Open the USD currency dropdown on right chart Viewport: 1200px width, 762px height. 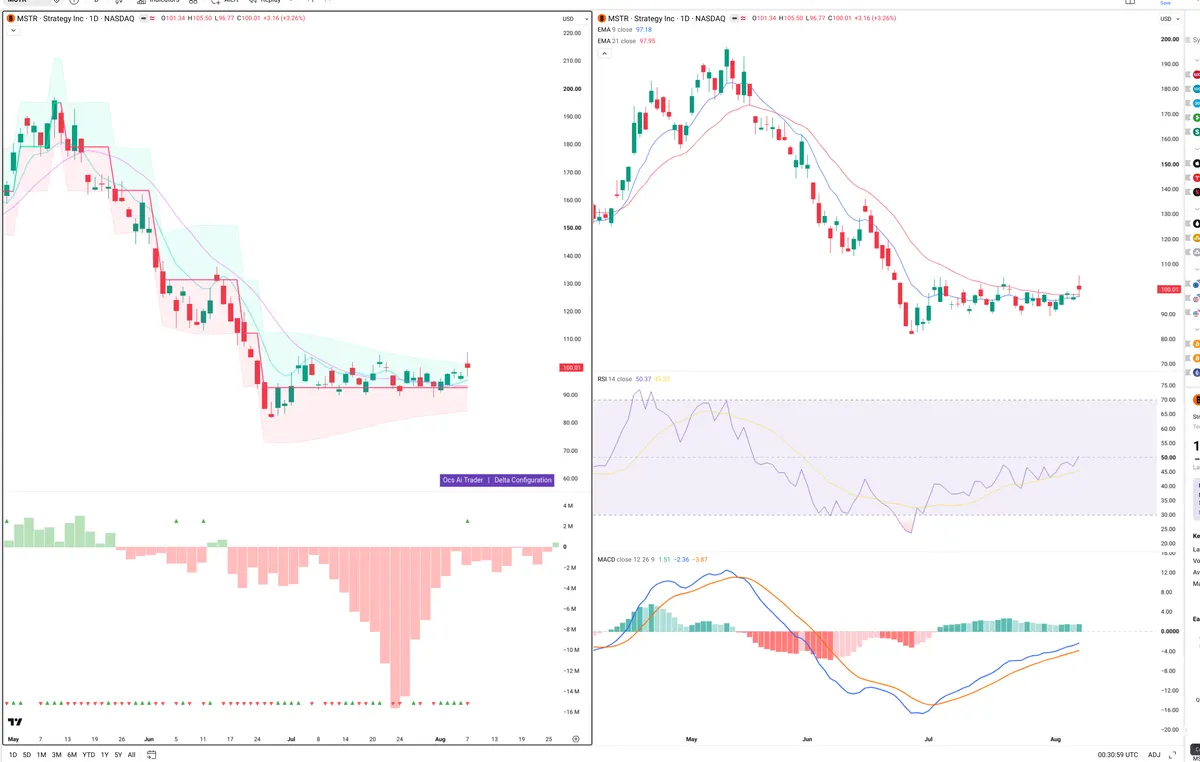1168,19
